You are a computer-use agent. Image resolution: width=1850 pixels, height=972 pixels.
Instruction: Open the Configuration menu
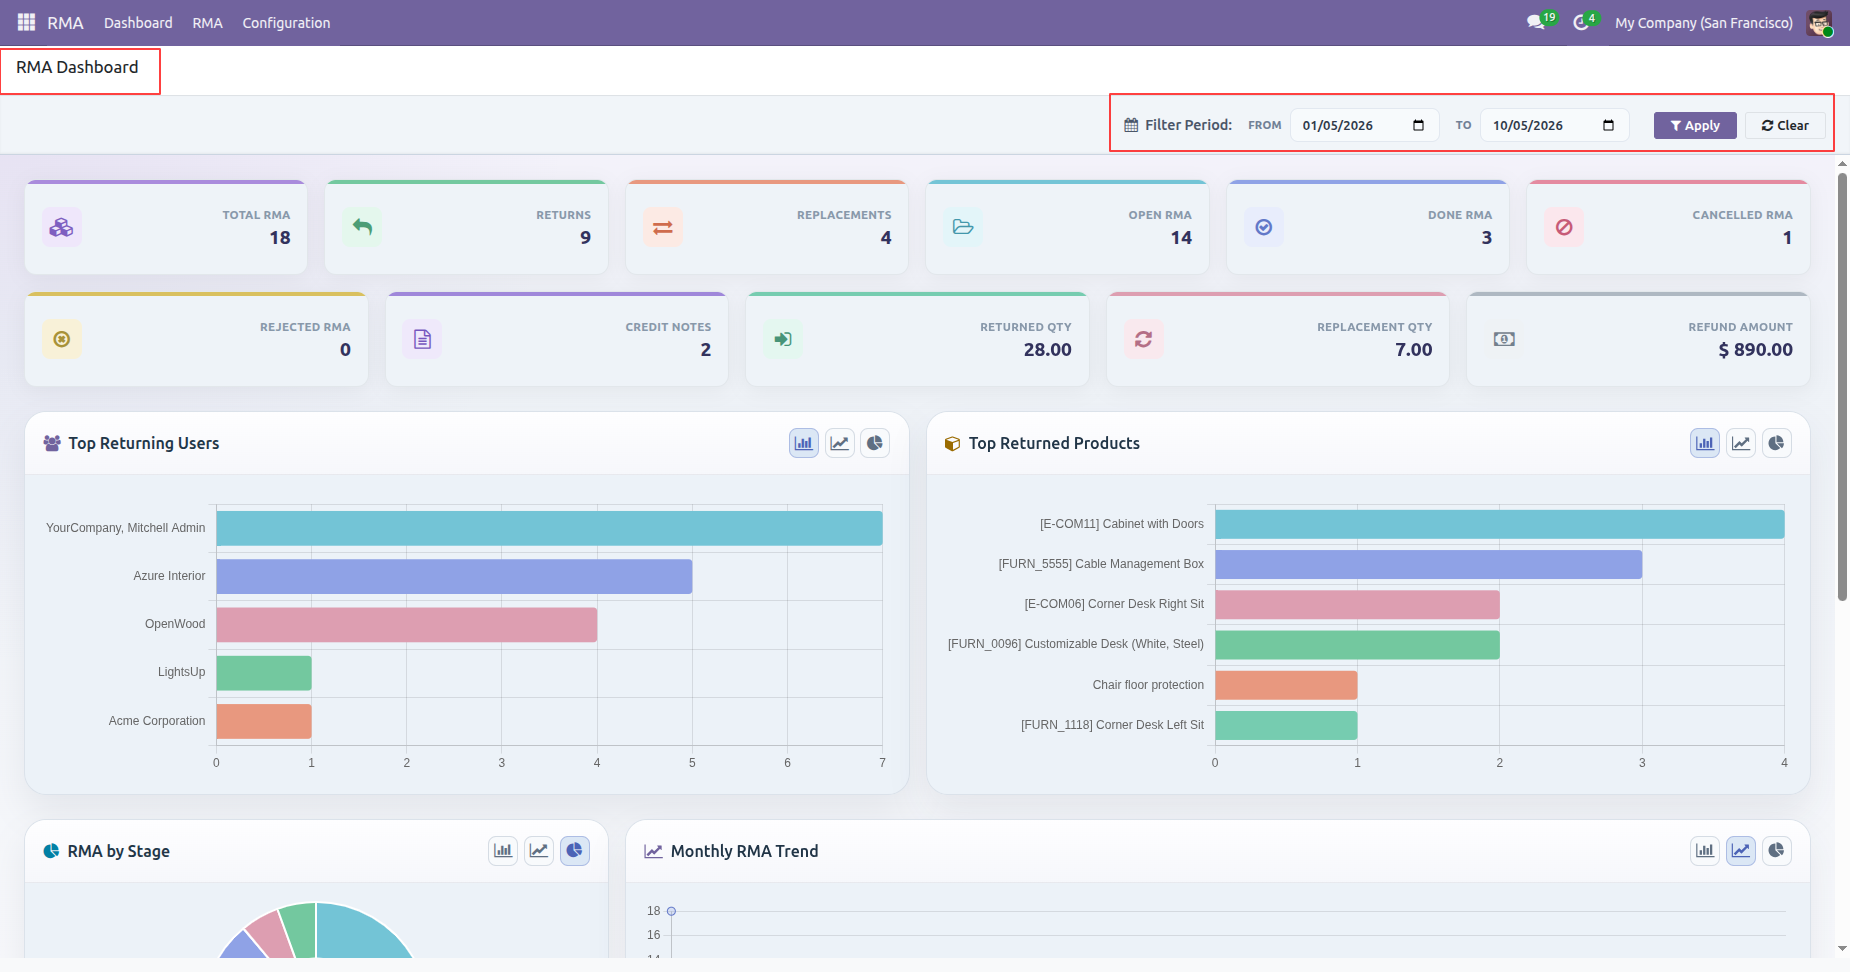(286, 22)
